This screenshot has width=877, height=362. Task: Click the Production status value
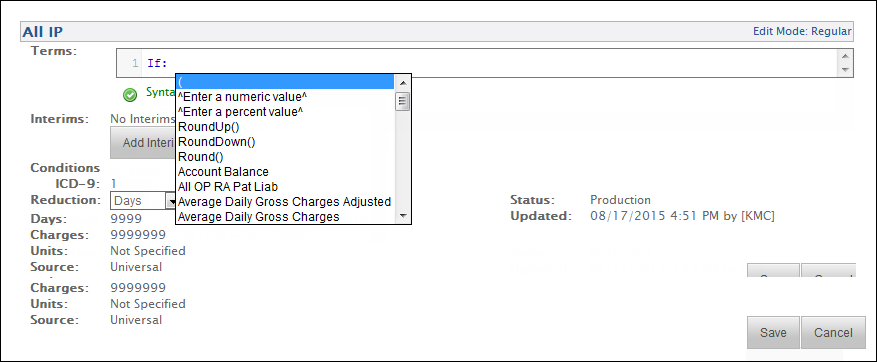pos(620,200)
